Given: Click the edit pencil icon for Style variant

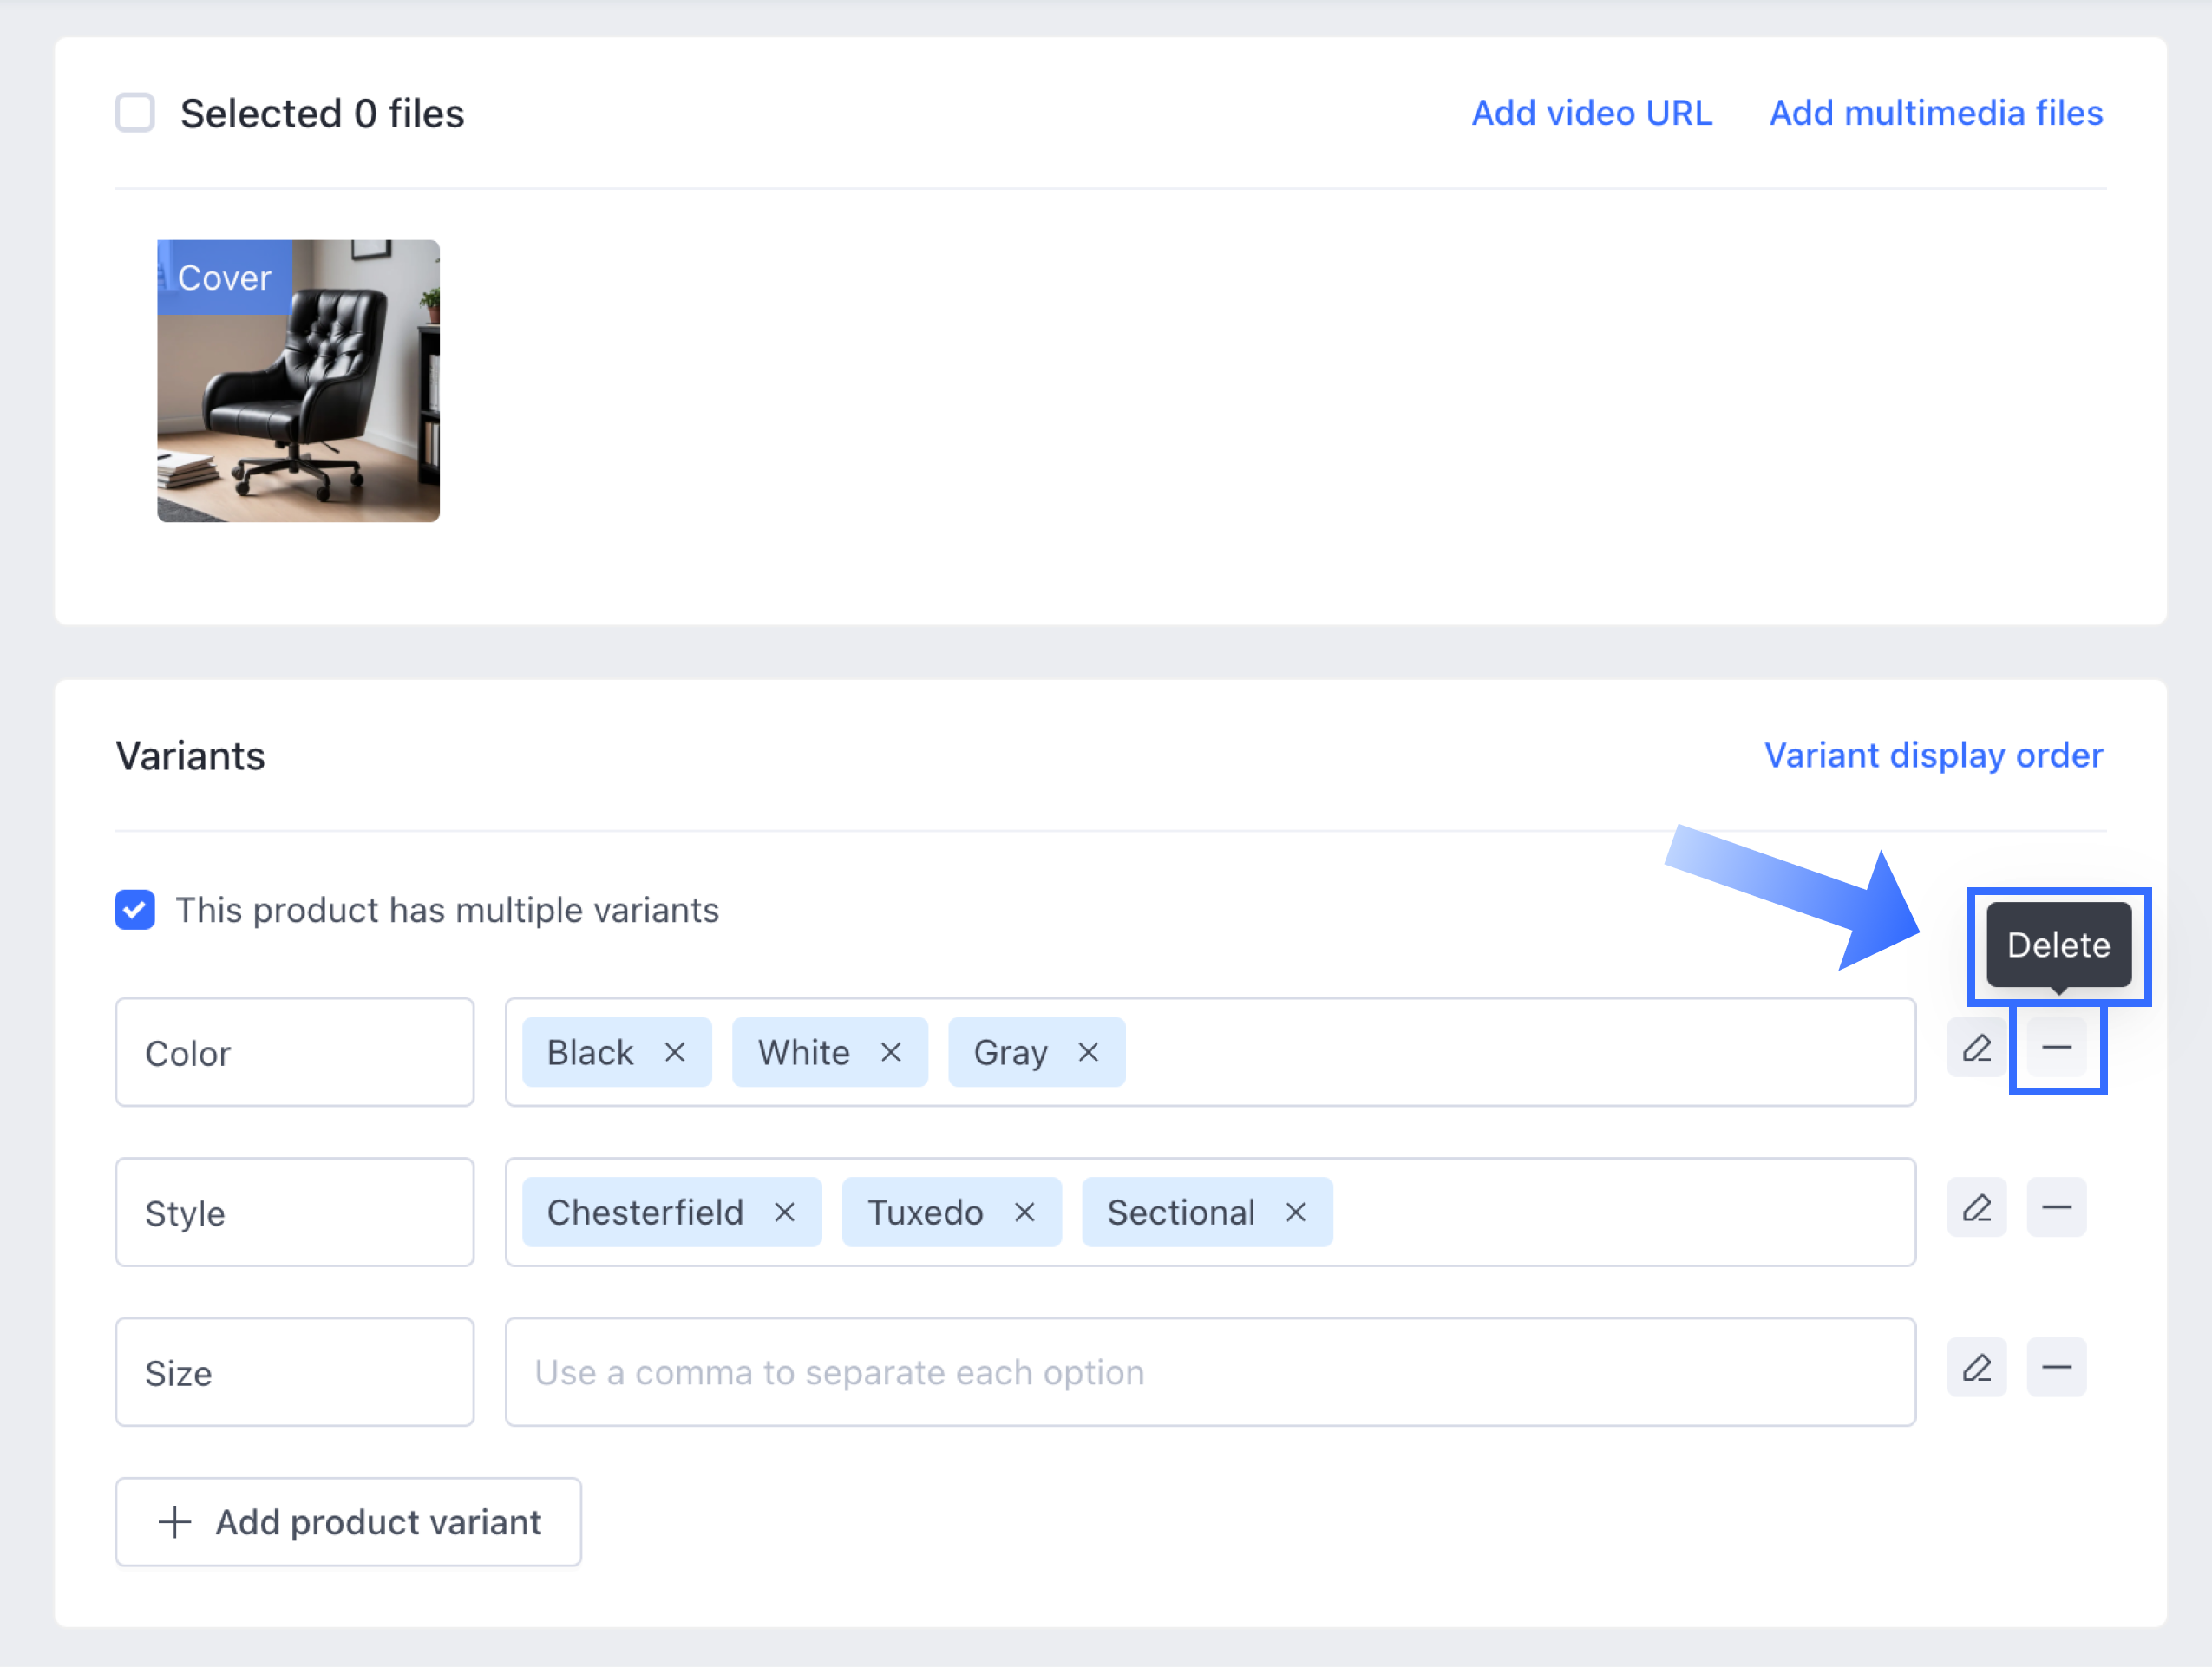Looking at the screenshot, I should pos(1976,1208).
